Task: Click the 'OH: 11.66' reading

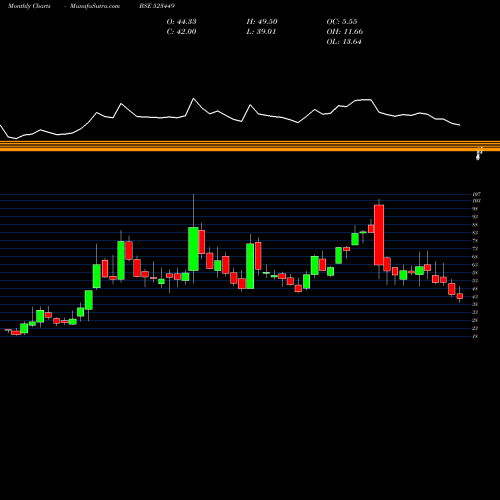Action: coord(345,32)
